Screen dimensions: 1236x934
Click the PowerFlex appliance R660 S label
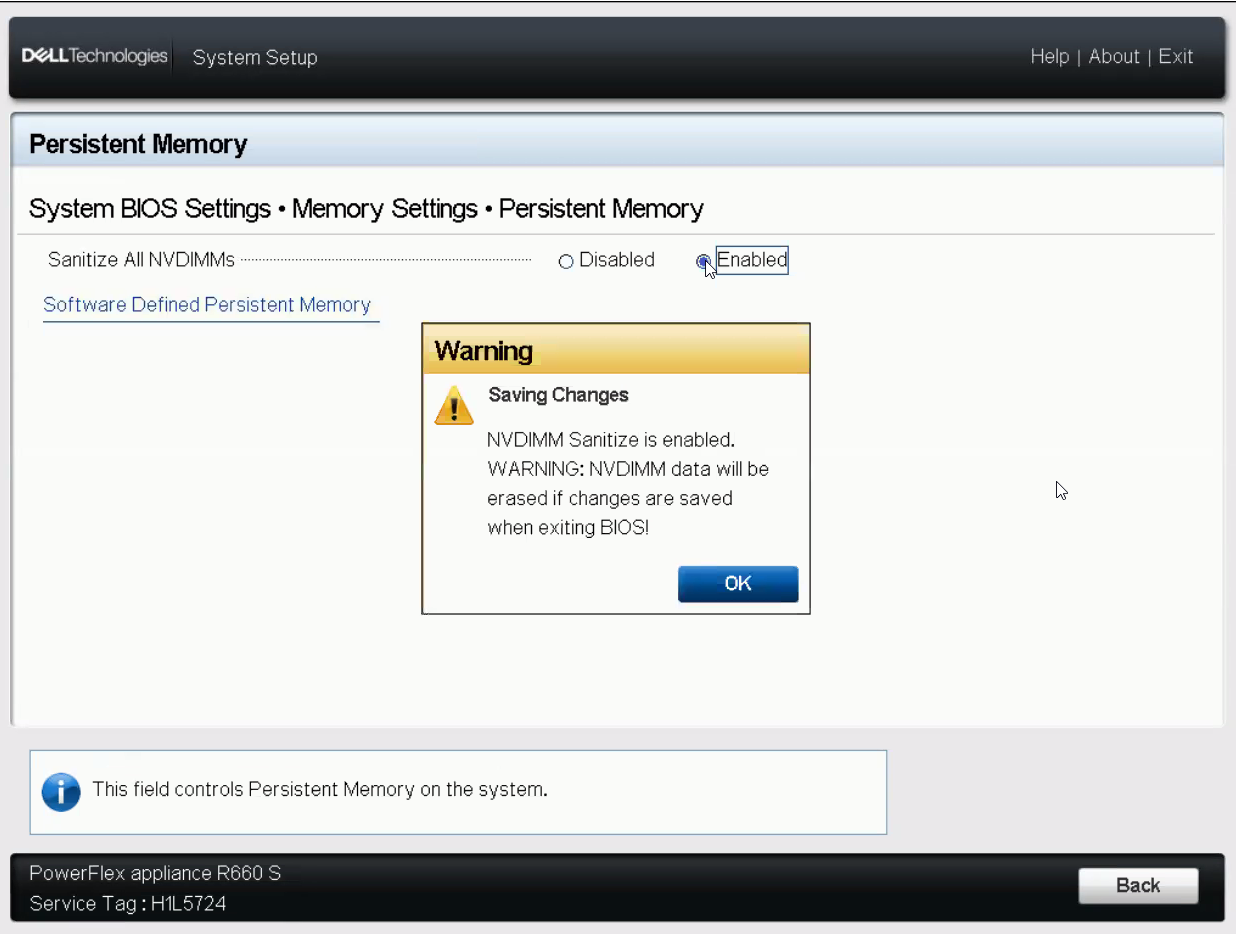click(x=154, y=872)
